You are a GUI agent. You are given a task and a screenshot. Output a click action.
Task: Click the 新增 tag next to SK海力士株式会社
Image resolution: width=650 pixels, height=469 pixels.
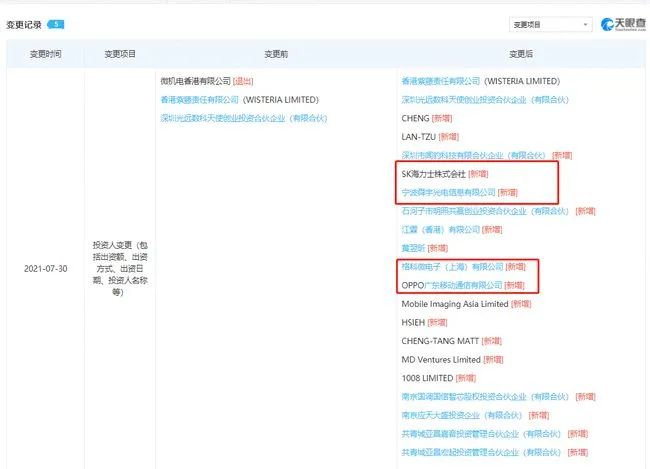tap(478, 174)
